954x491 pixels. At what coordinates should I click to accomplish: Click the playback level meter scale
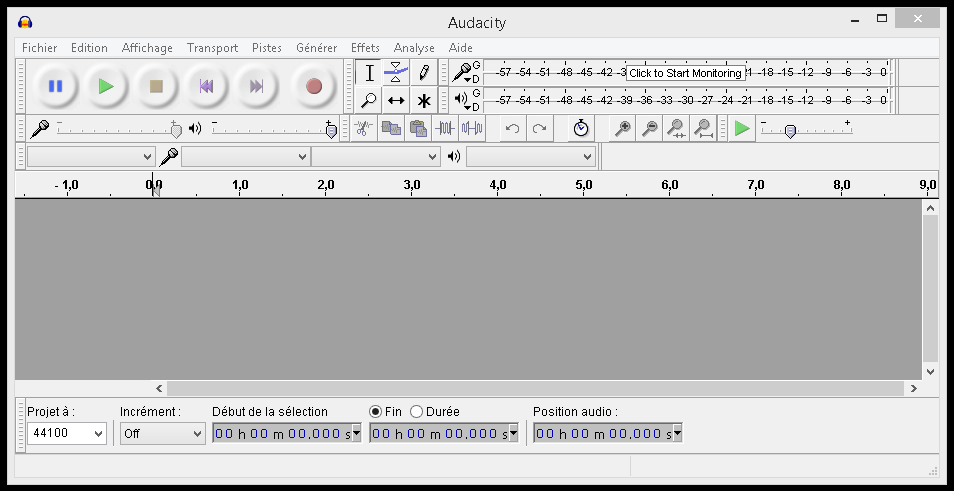tap(688, 100)
